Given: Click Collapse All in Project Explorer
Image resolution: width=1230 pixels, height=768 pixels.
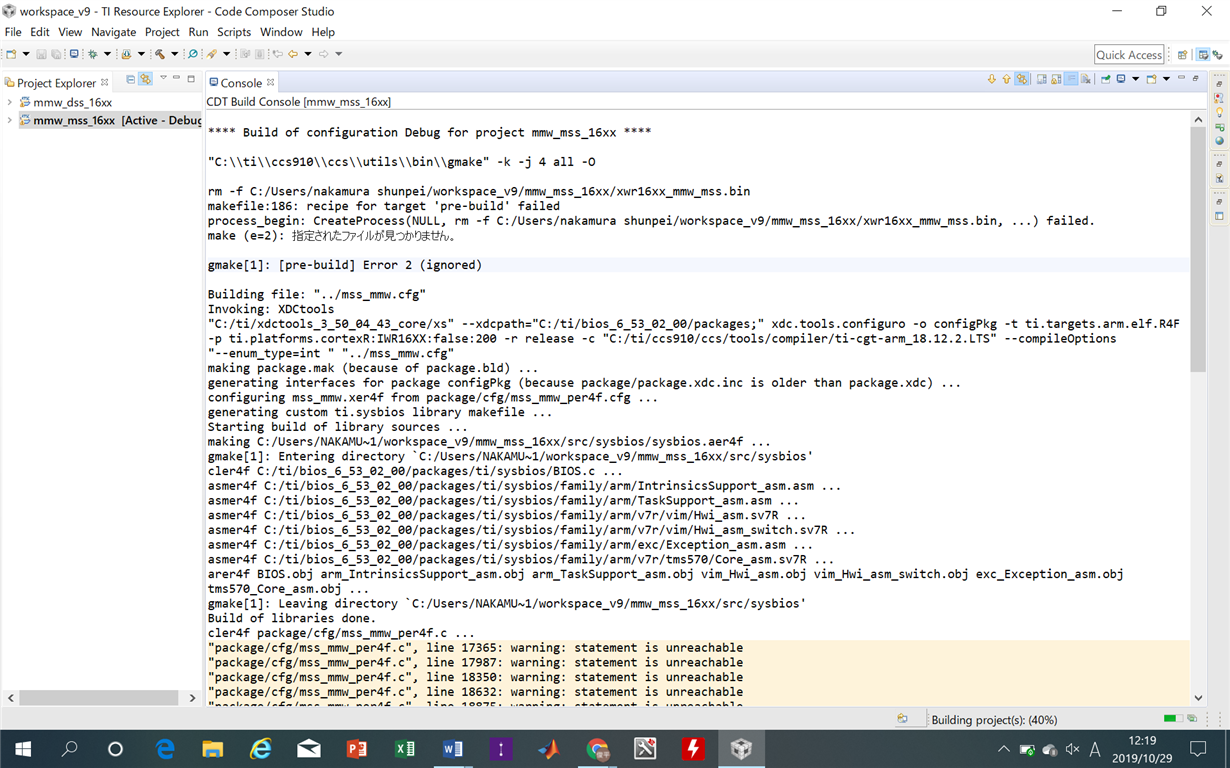Looking at the screenshot, I should tap(131, 79).
